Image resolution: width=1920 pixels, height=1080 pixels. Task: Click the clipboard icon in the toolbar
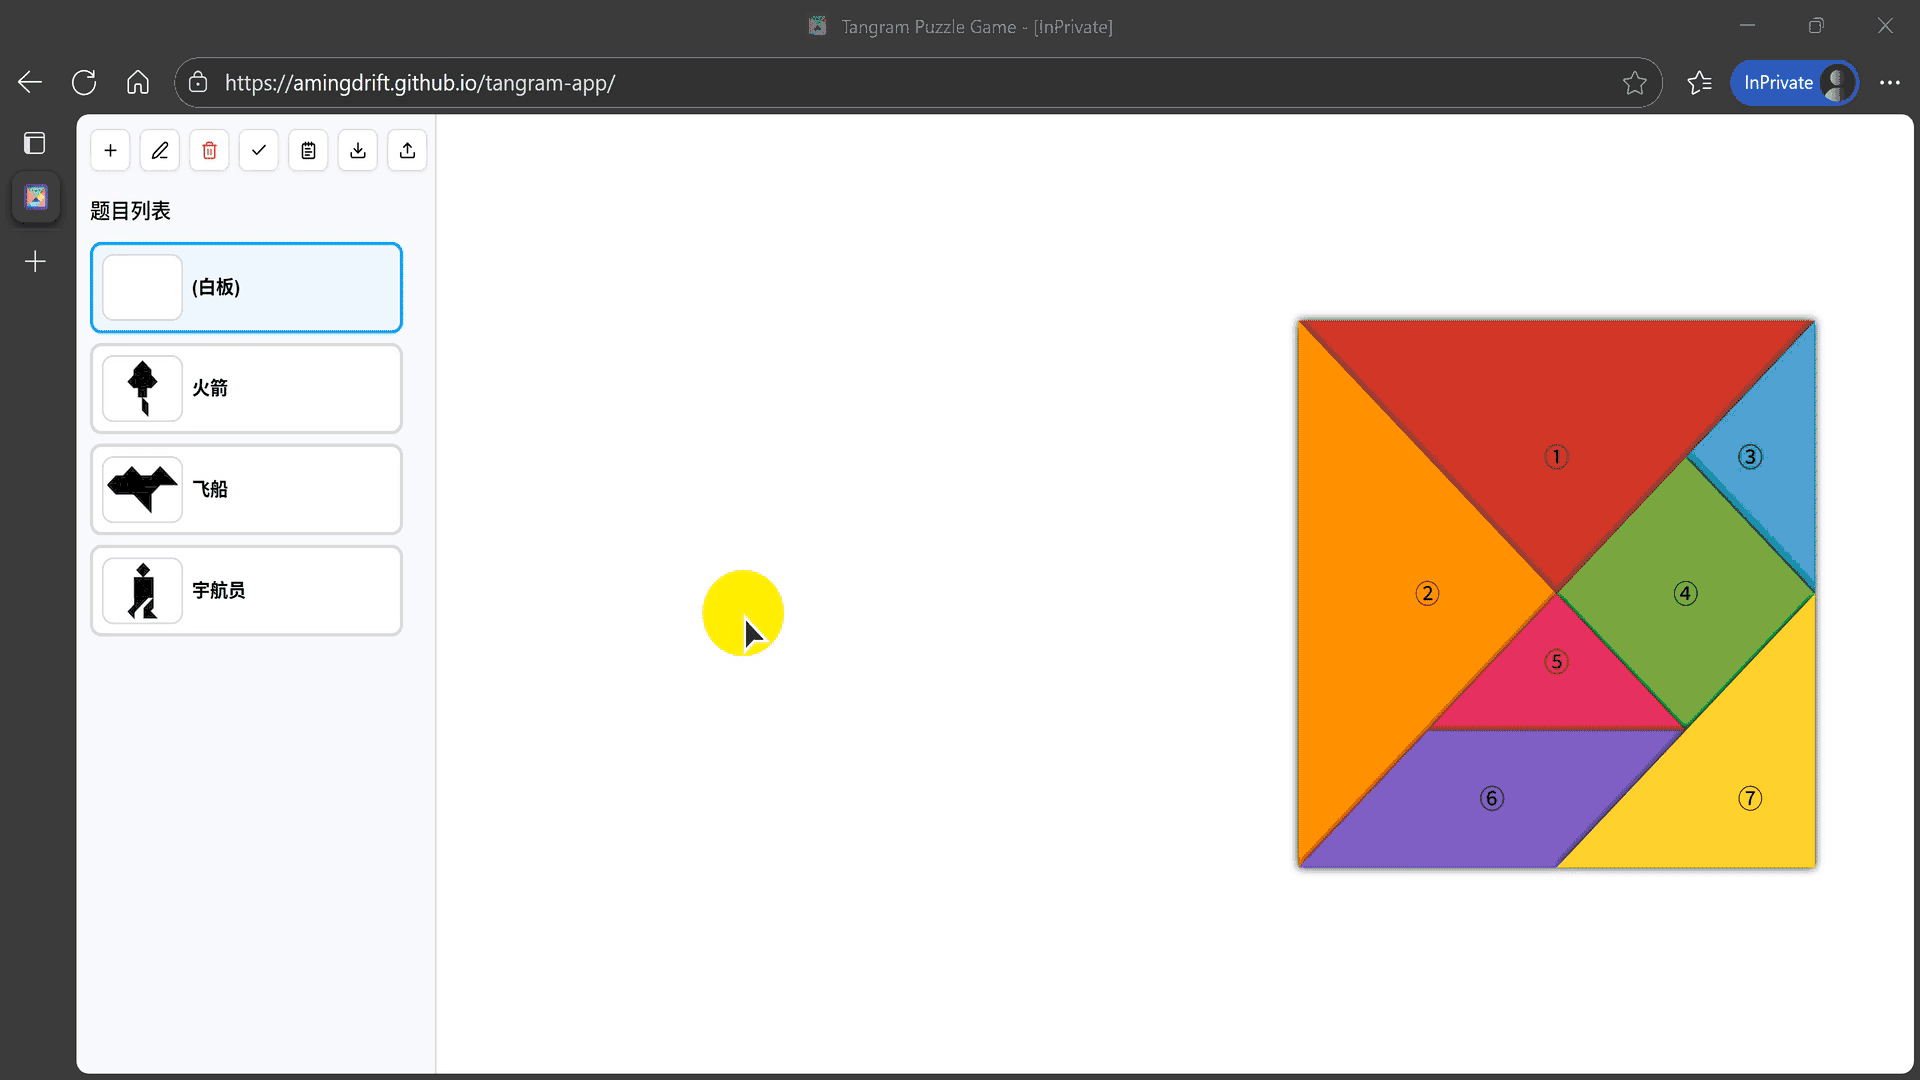click(308, 151)
